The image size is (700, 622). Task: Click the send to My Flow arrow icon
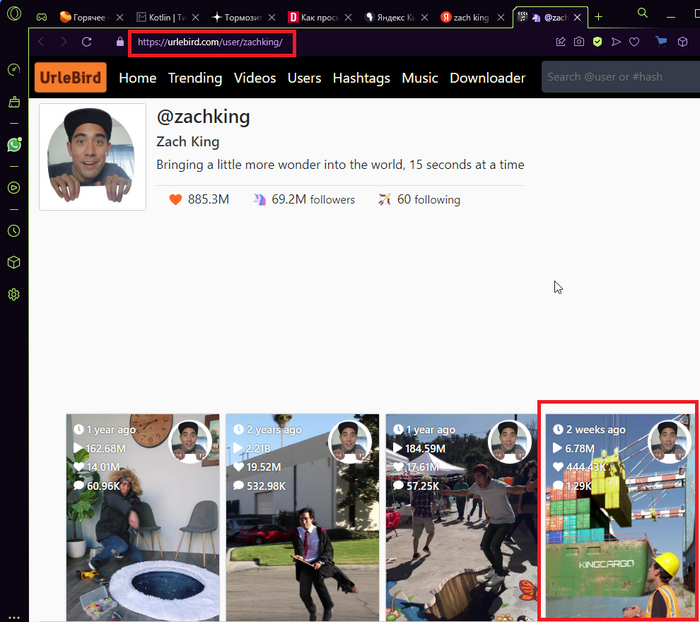pos(616,42)
